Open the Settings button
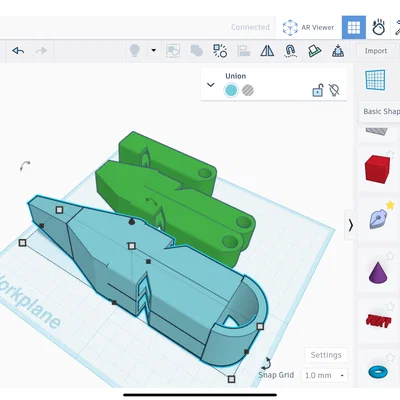This screenshot has width=400, height=400. pyautogui.click(x=326, y=355)
